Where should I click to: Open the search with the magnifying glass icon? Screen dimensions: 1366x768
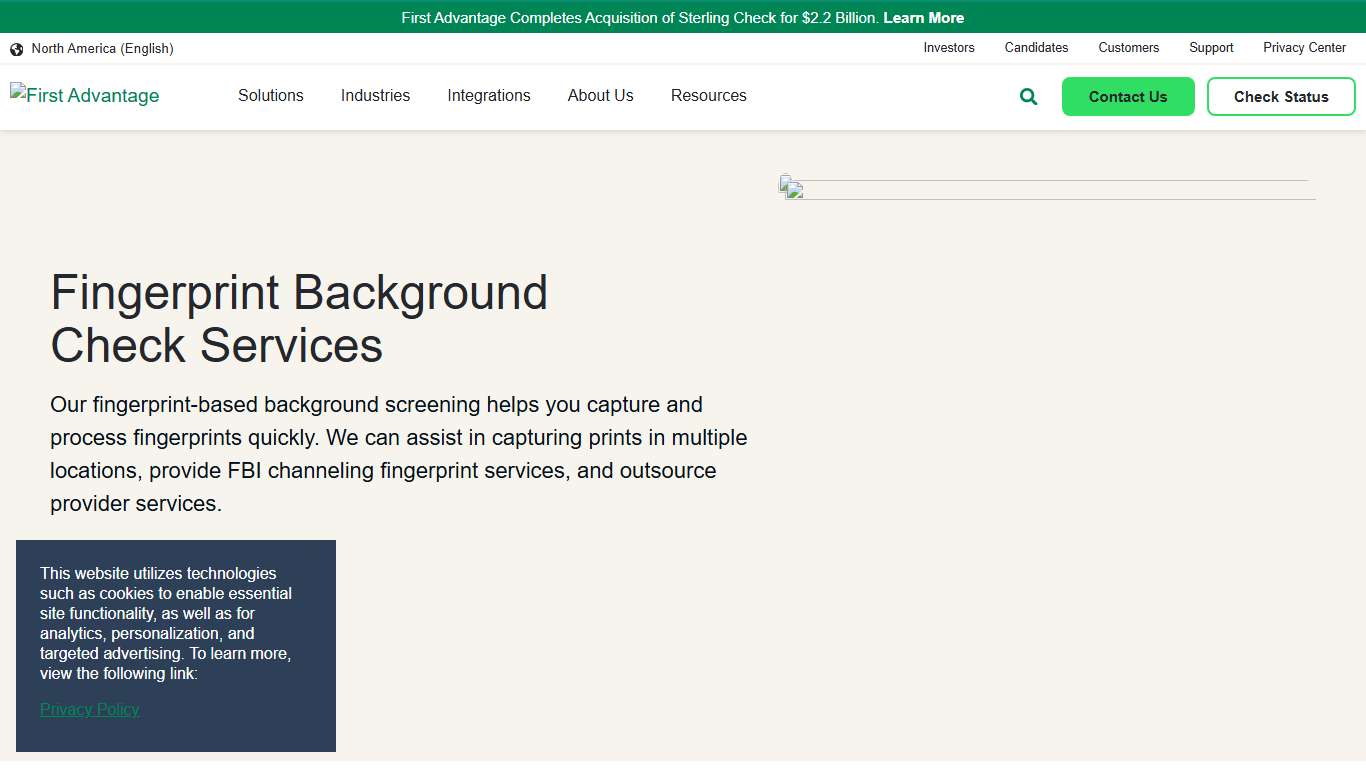coord(1027,96)
